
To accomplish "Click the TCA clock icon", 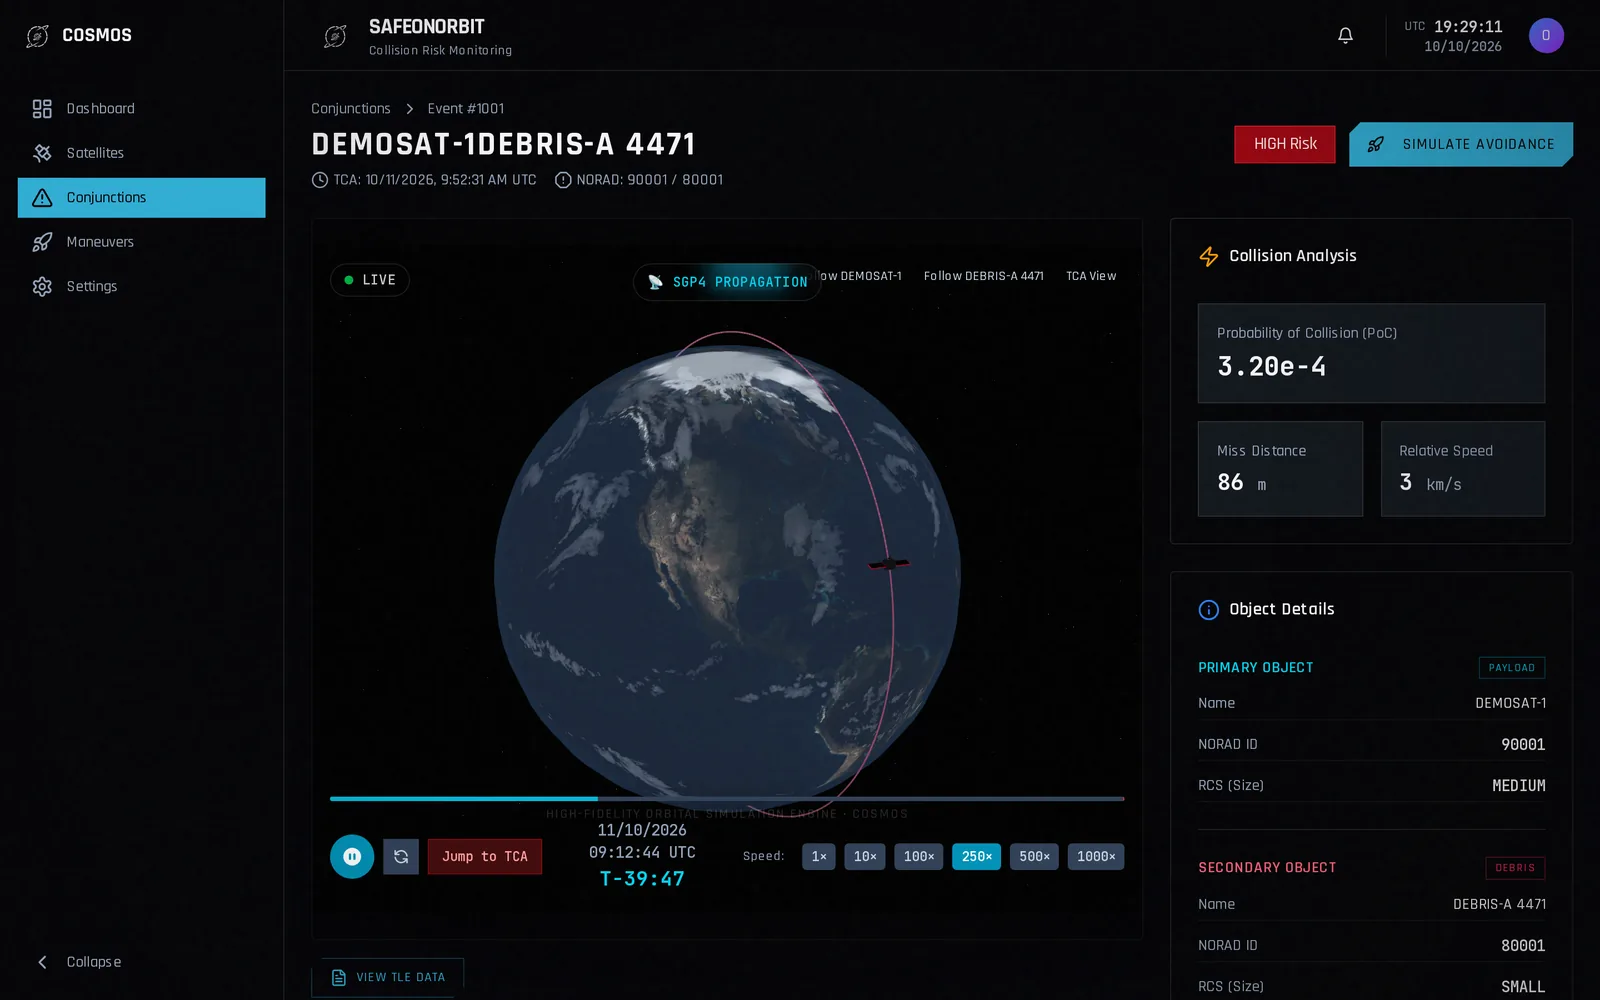I will (320, 180).
